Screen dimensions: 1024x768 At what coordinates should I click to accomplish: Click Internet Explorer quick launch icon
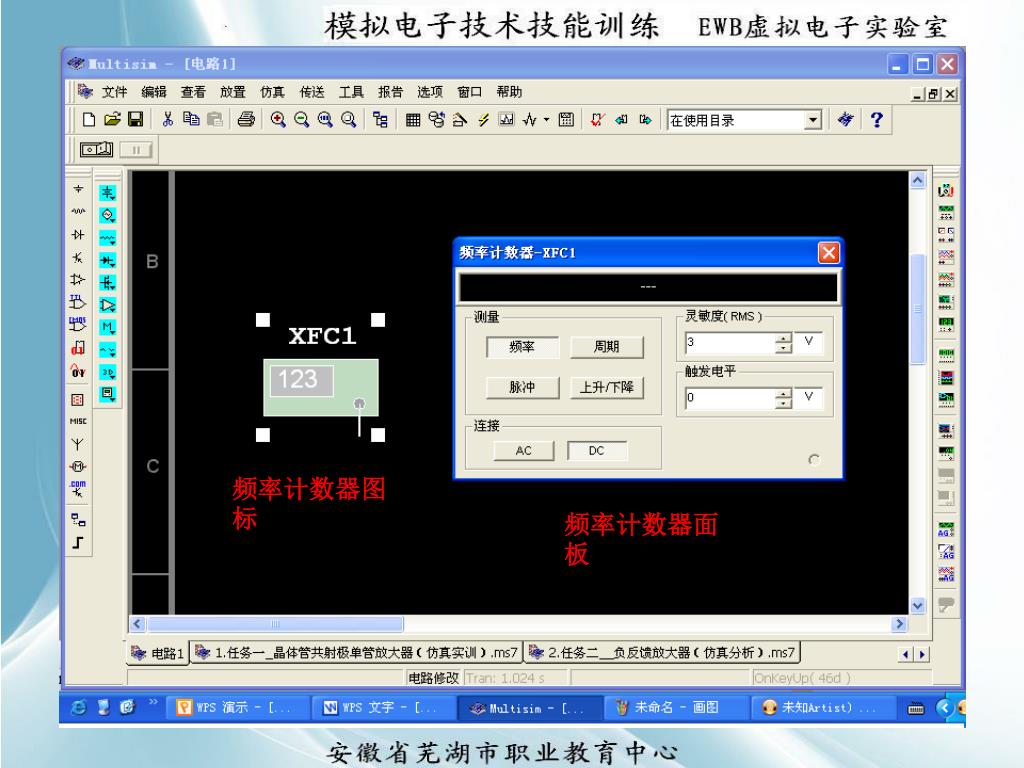click(x=78, y=707)
